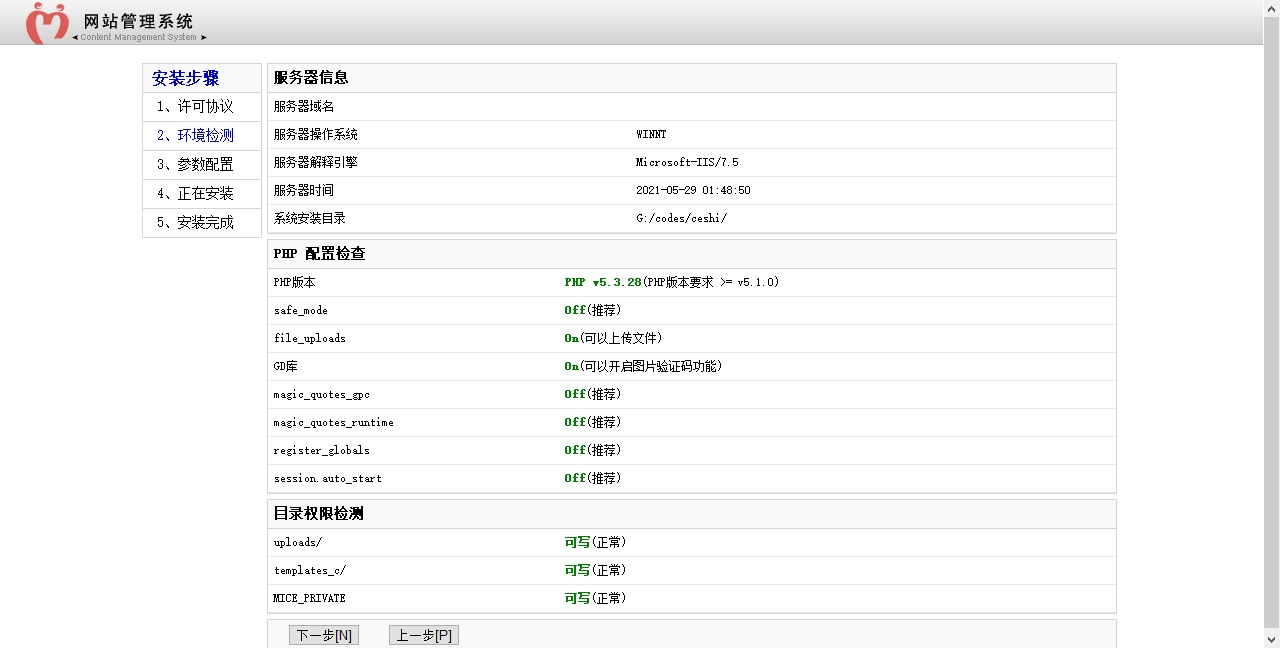Click the scrollbar down arrow
Screen dimensions: 1280x648
[1271, 639]
